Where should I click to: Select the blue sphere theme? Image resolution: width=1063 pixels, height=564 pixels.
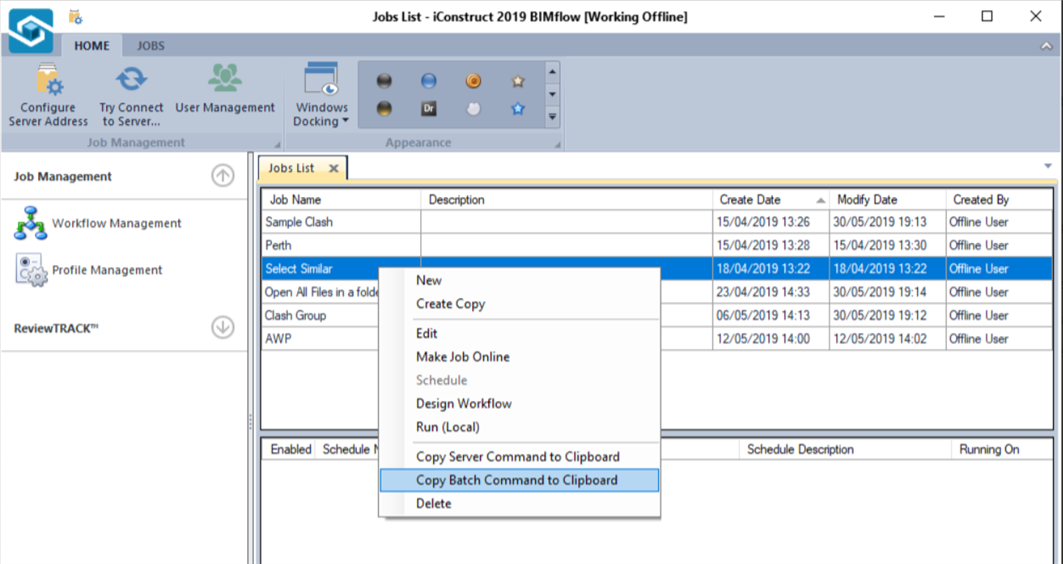coord(428,81)
